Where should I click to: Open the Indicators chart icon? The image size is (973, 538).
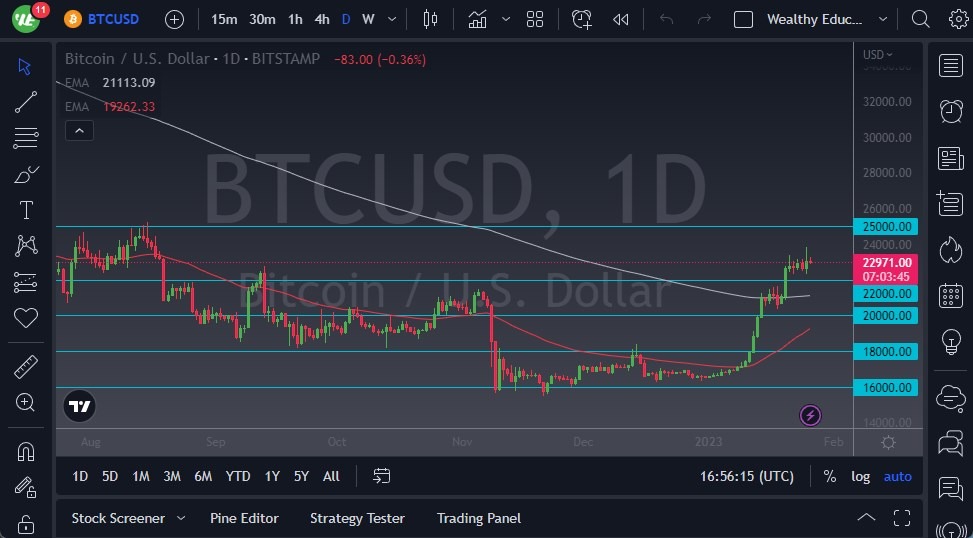tap(477, 19)
